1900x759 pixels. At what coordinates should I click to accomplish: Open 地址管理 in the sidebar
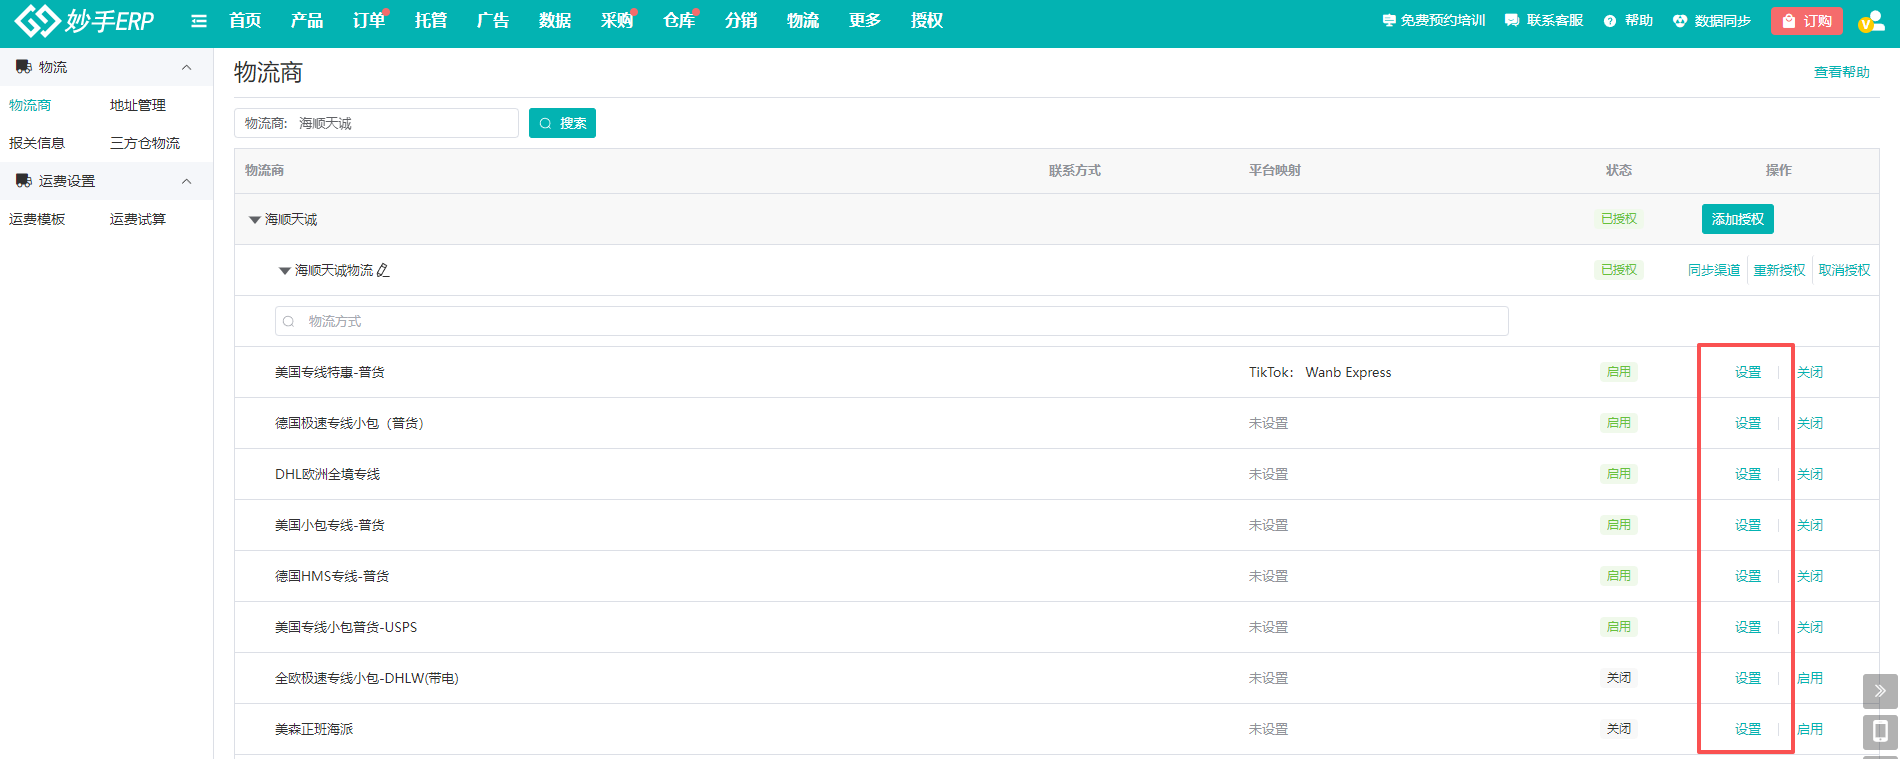click(138, 105)
